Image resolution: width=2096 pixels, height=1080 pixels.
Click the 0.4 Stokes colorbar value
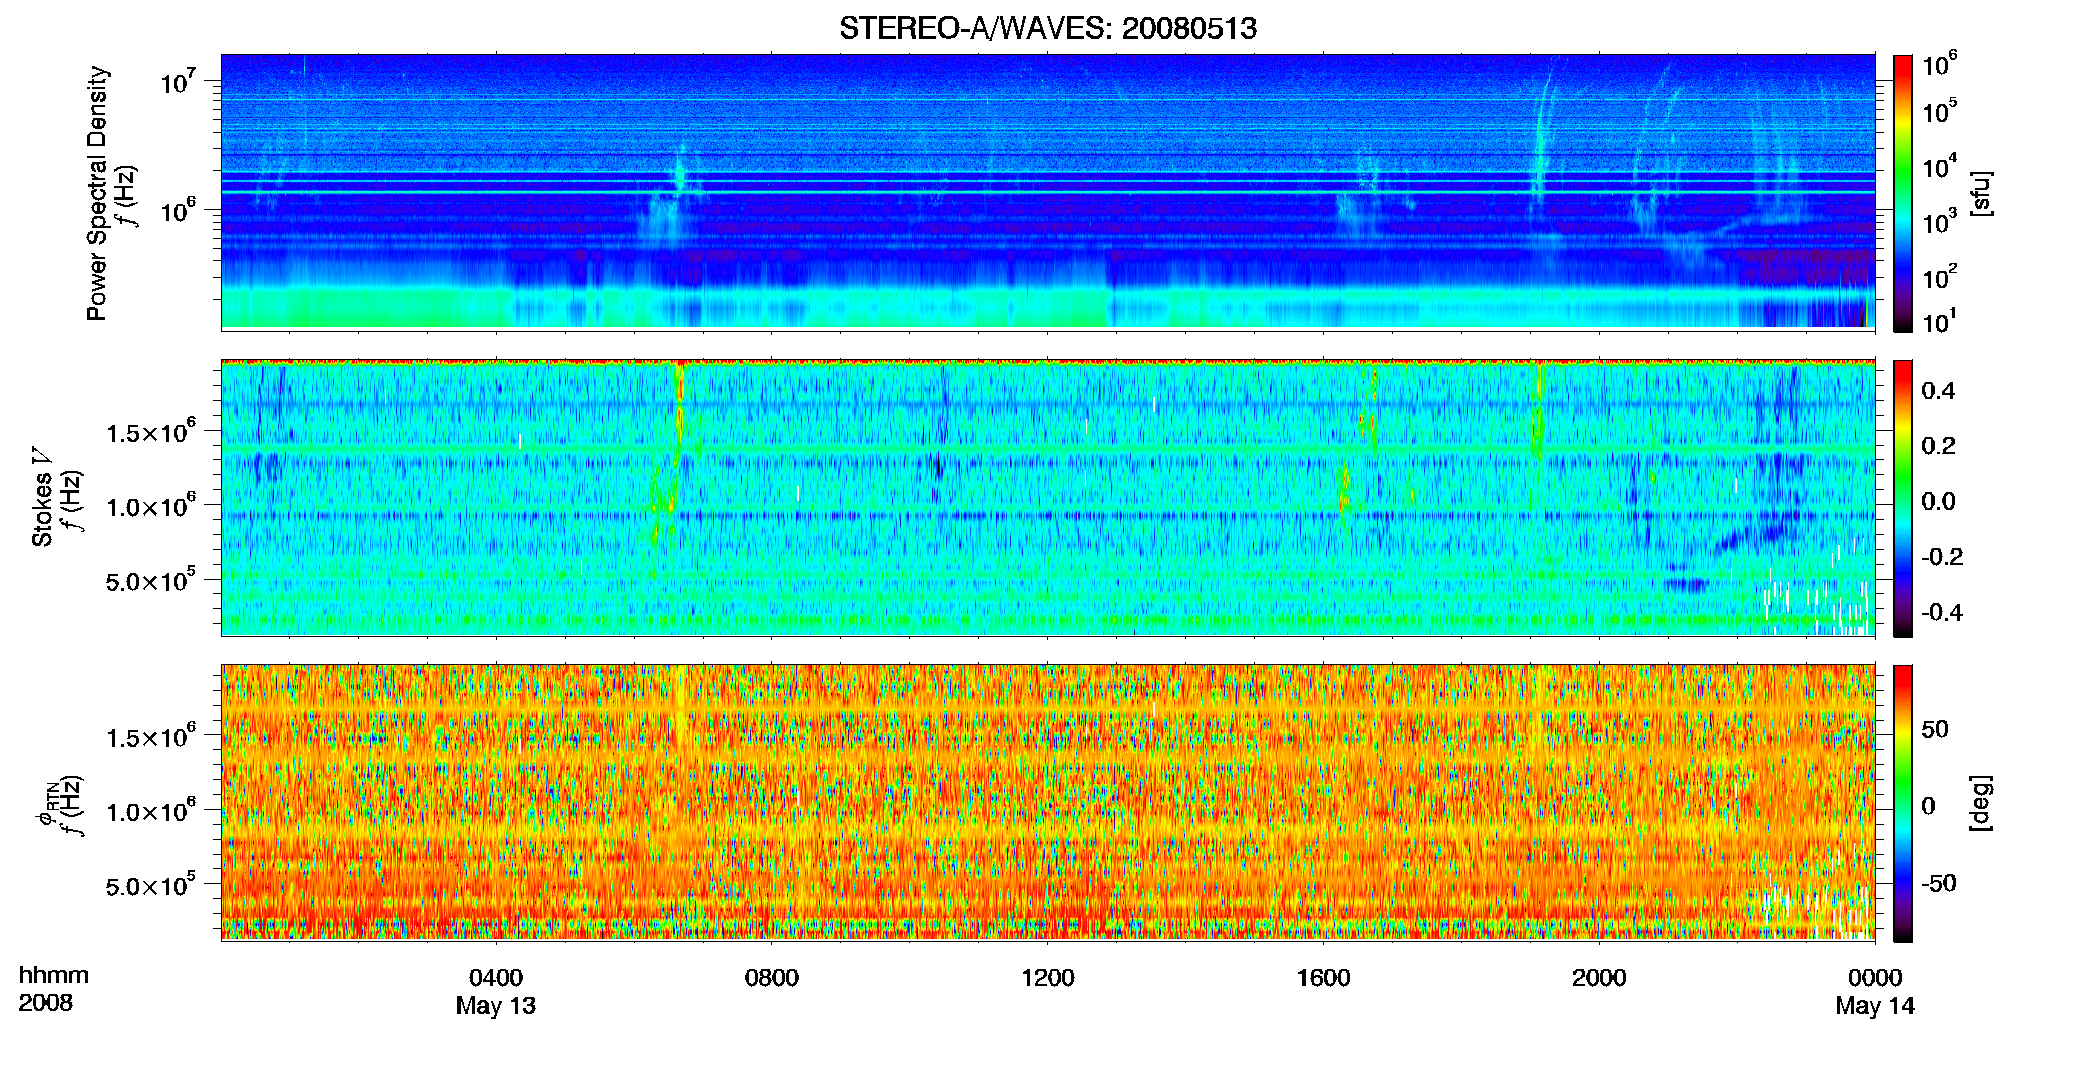click(1938, 391)
